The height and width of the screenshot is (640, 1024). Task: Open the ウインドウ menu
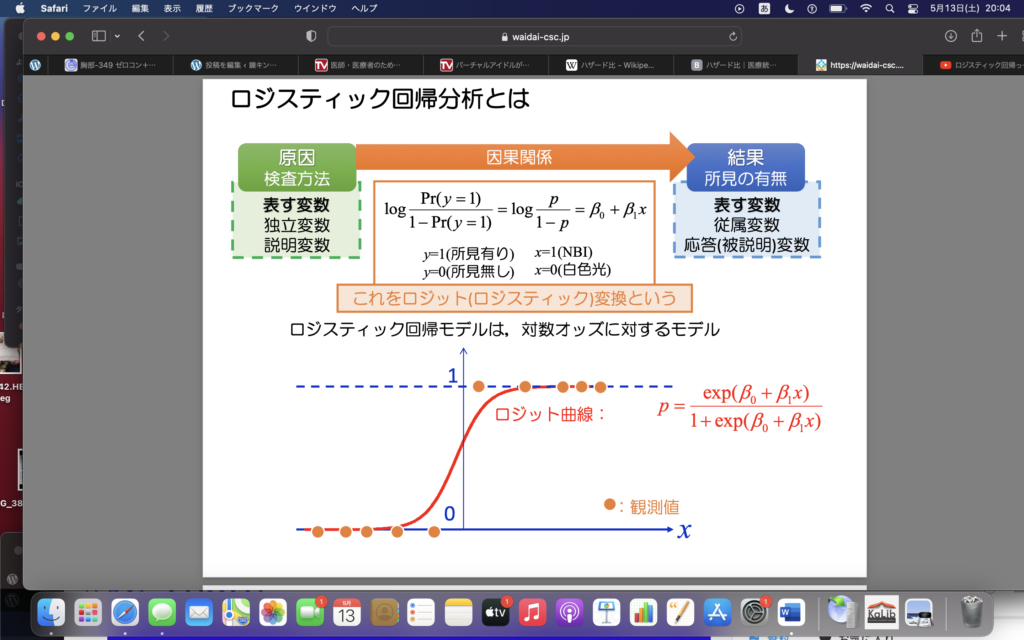coord(315,8)
